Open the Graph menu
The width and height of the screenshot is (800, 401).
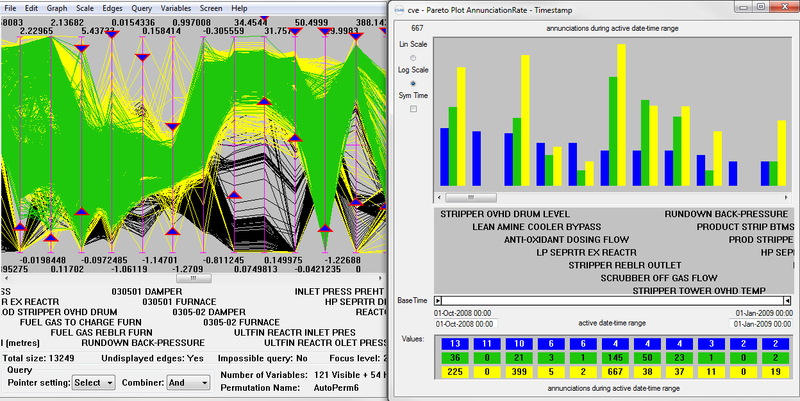coord(57,8)
